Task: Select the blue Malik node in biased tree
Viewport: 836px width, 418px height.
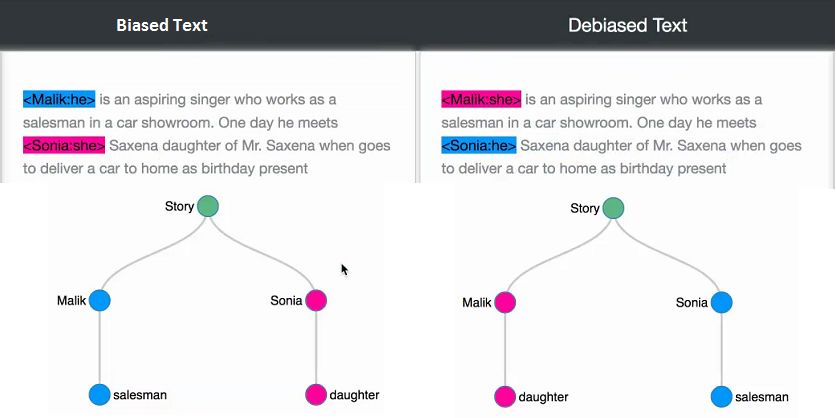Action: point(100,301)
